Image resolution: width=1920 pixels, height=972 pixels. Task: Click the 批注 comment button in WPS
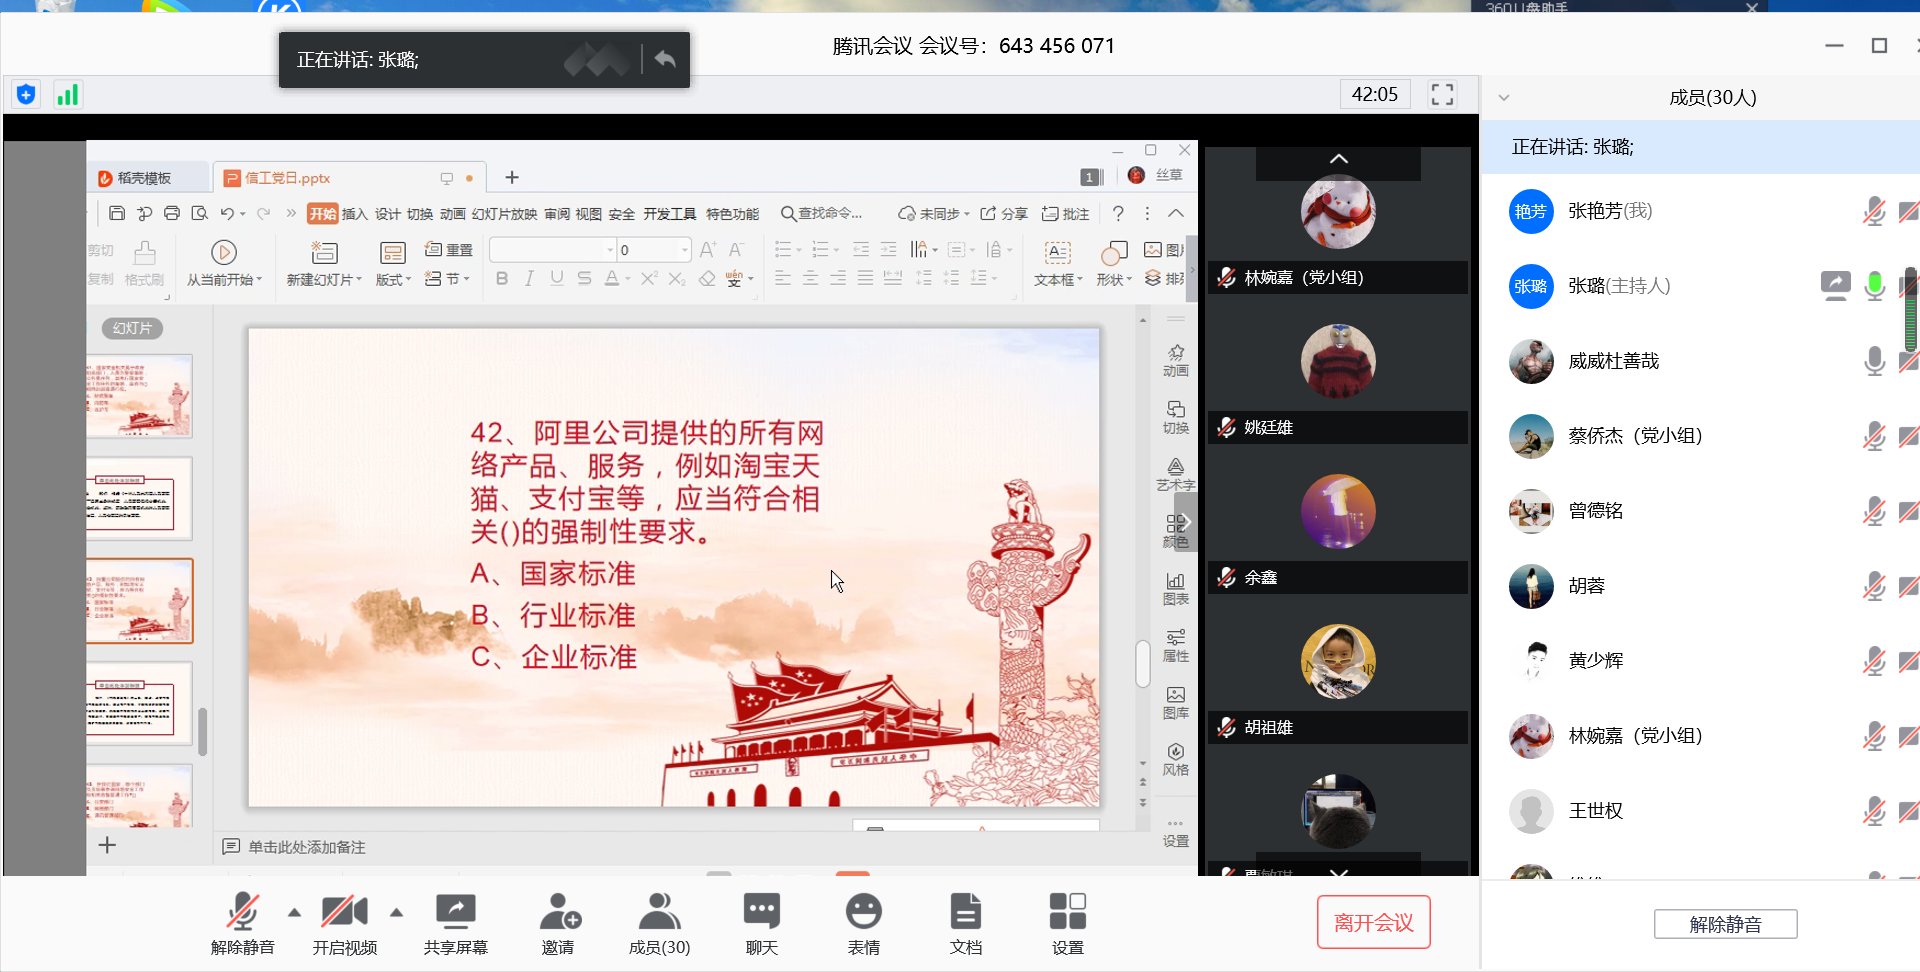pos(1066,214)
